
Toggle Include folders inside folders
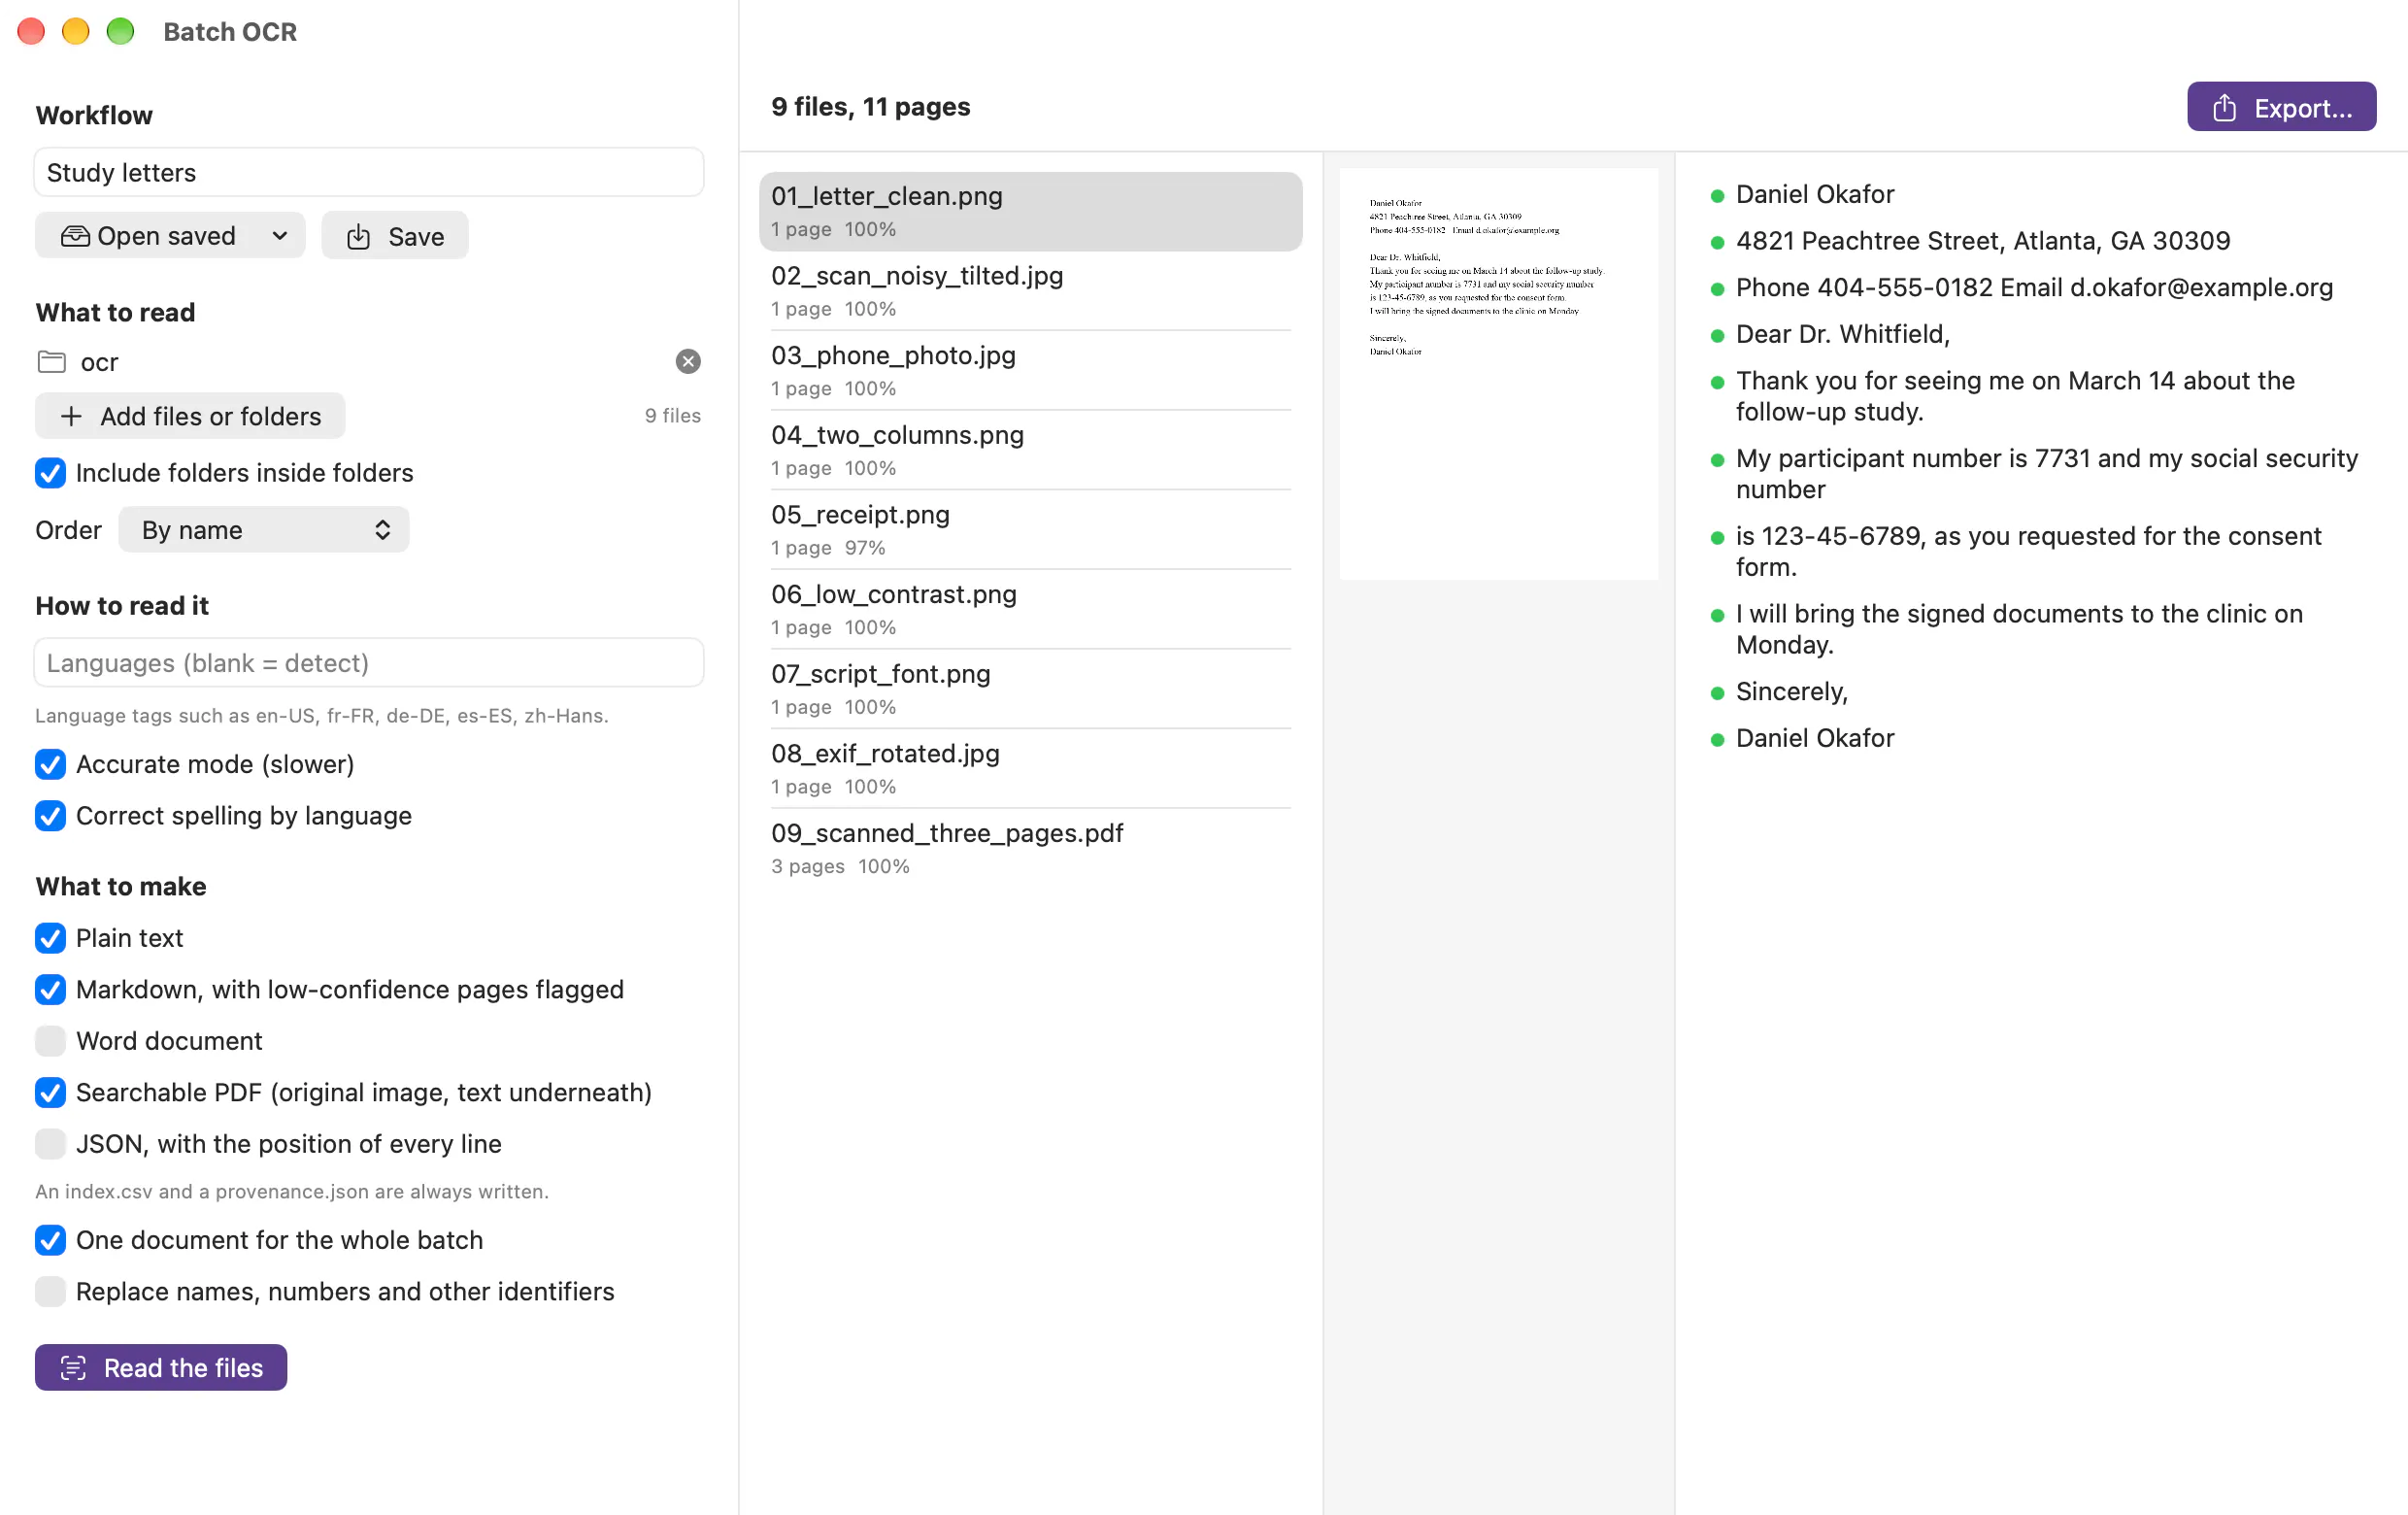[x=50, y=473]
